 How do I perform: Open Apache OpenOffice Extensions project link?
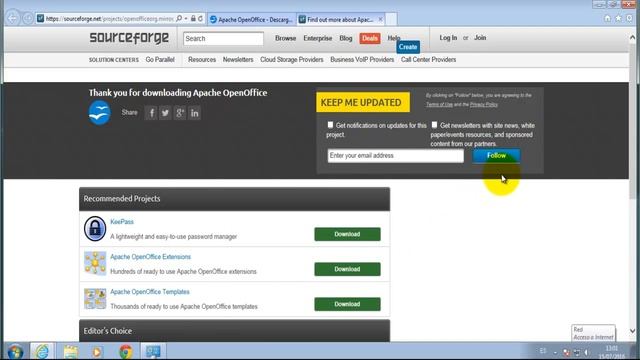(x=151, y=257)
